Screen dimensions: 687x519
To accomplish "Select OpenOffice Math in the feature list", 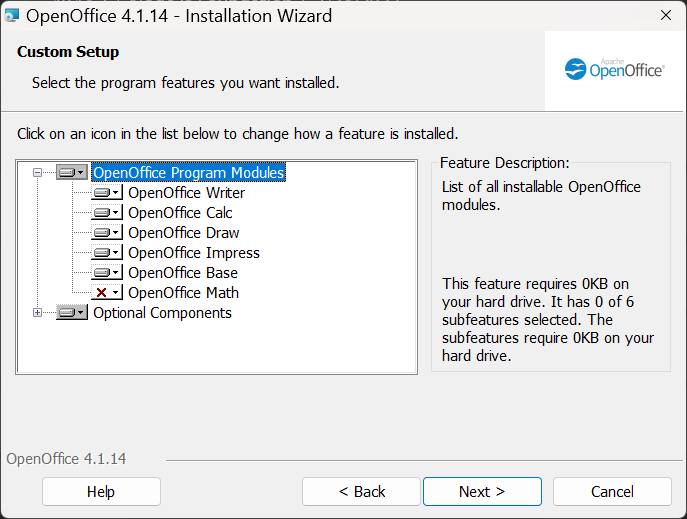I will click(x=183, y=293).
